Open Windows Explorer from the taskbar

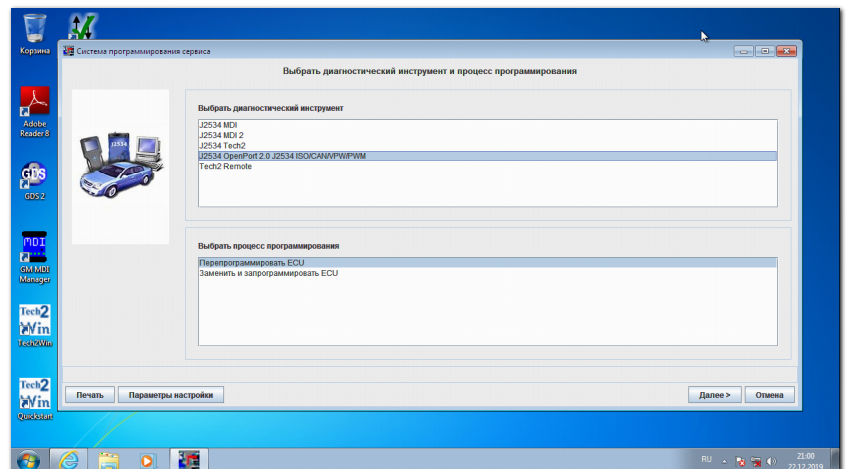pos(108,460)
